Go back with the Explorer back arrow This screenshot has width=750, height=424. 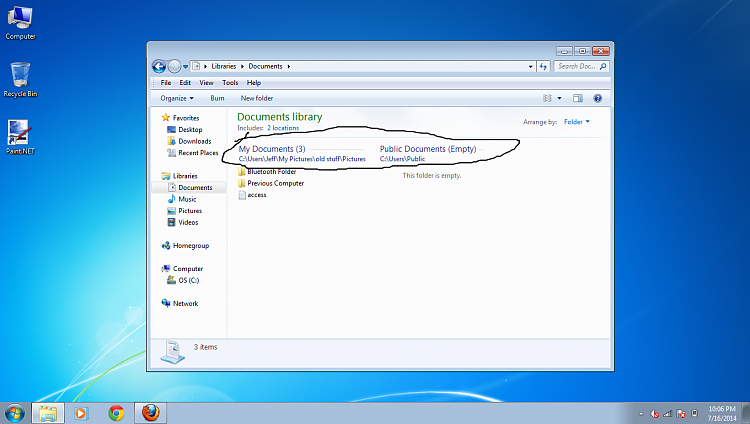[x=159, y=67]
